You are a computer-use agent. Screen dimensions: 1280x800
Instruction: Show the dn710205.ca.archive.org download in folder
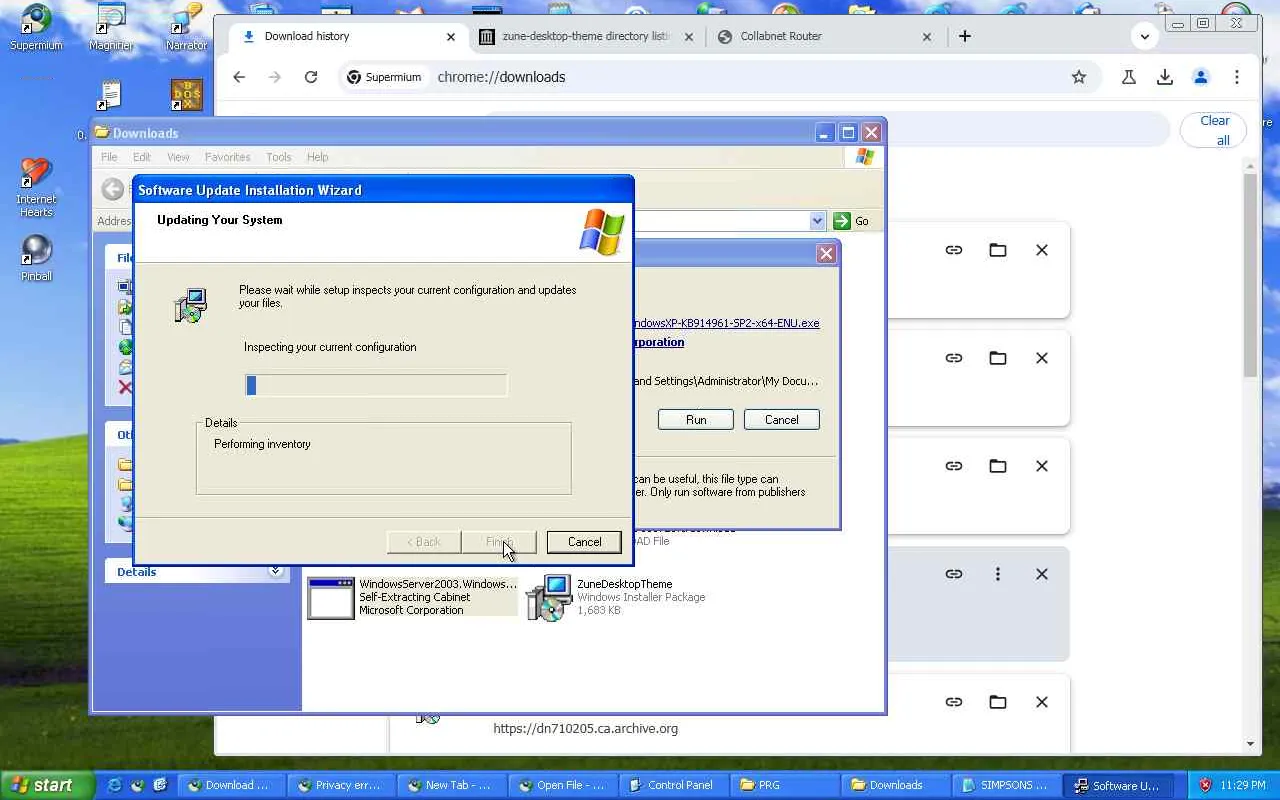coord(998,702)
